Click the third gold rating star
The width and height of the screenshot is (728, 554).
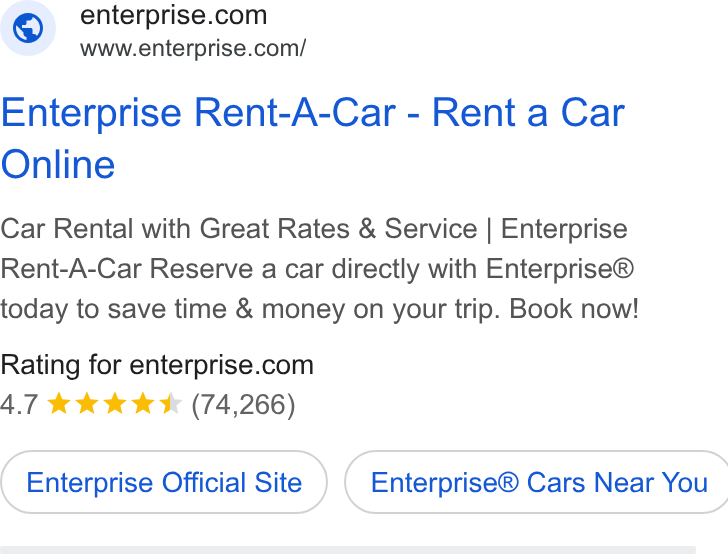click(x=115, y=403)
